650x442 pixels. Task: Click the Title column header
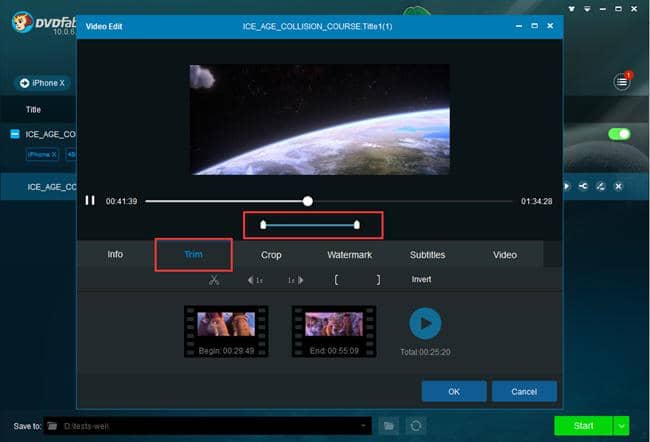pyautogui.click(x=33, y=109)
